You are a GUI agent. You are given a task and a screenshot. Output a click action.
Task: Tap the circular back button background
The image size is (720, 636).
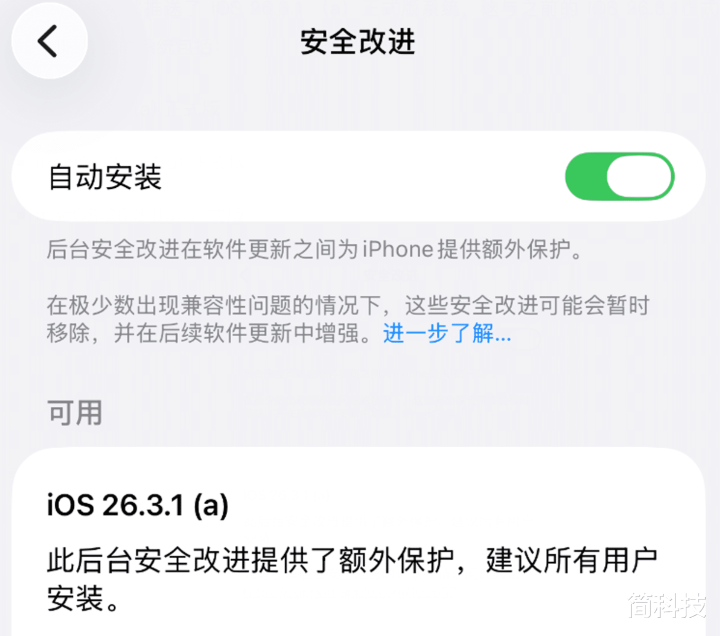point(50,41)
